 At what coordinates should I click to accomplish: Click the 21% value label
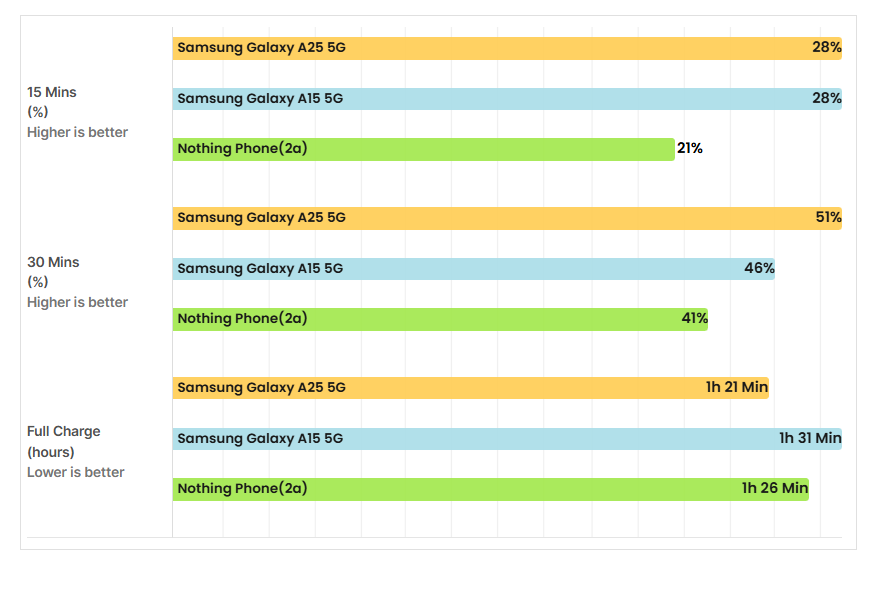tap(690, 149)
